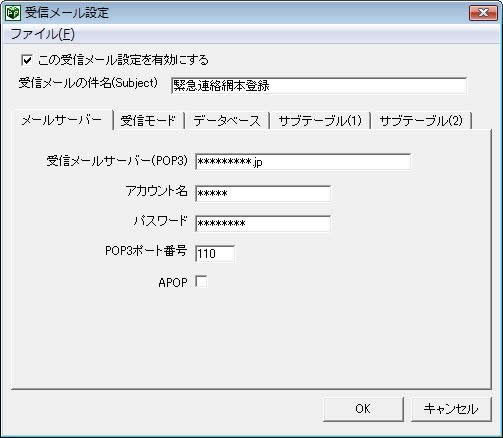Toggle この受信メール設定を有効にする checkbox
The height and width of the screenshot is (438, 503).
click(27, 60)
